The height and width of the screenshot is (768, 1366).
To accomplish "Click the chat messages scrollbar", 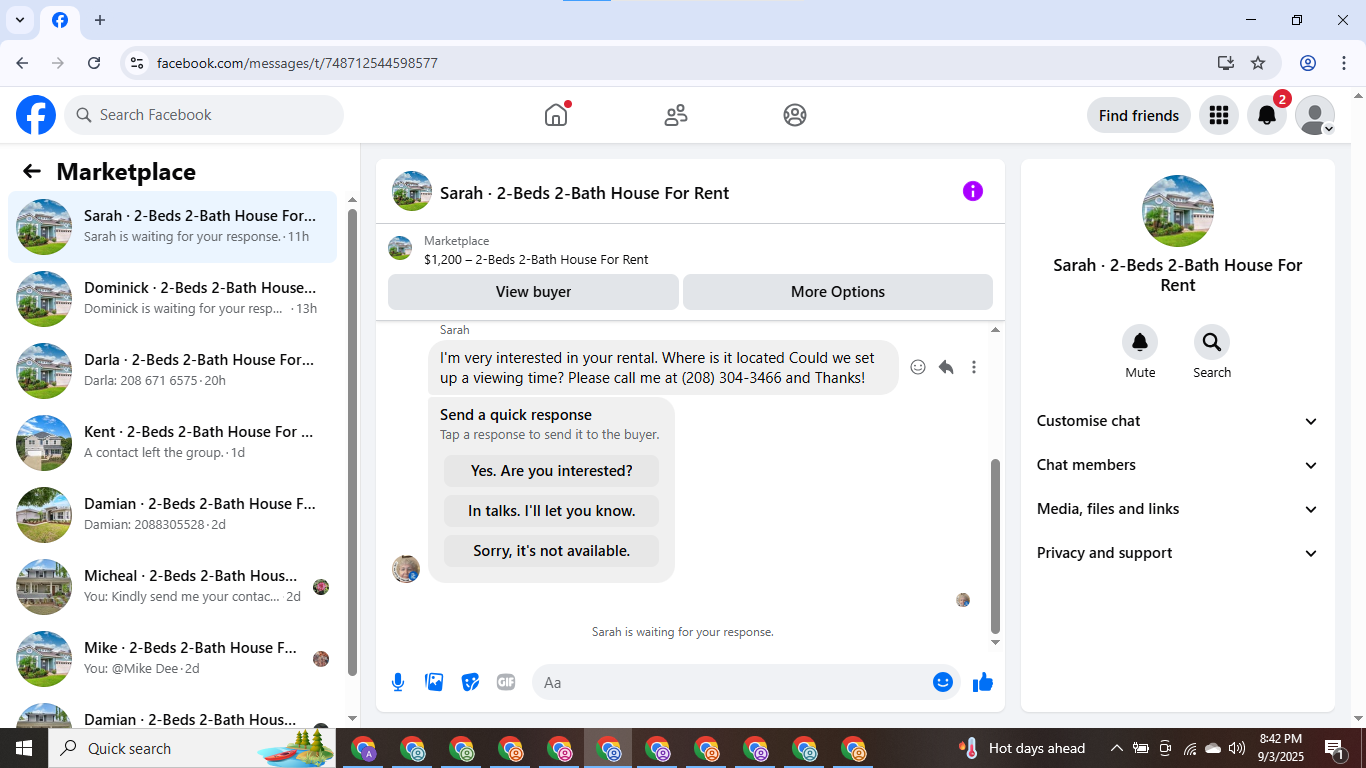I will pyautogui.click(x=995, y=547).
